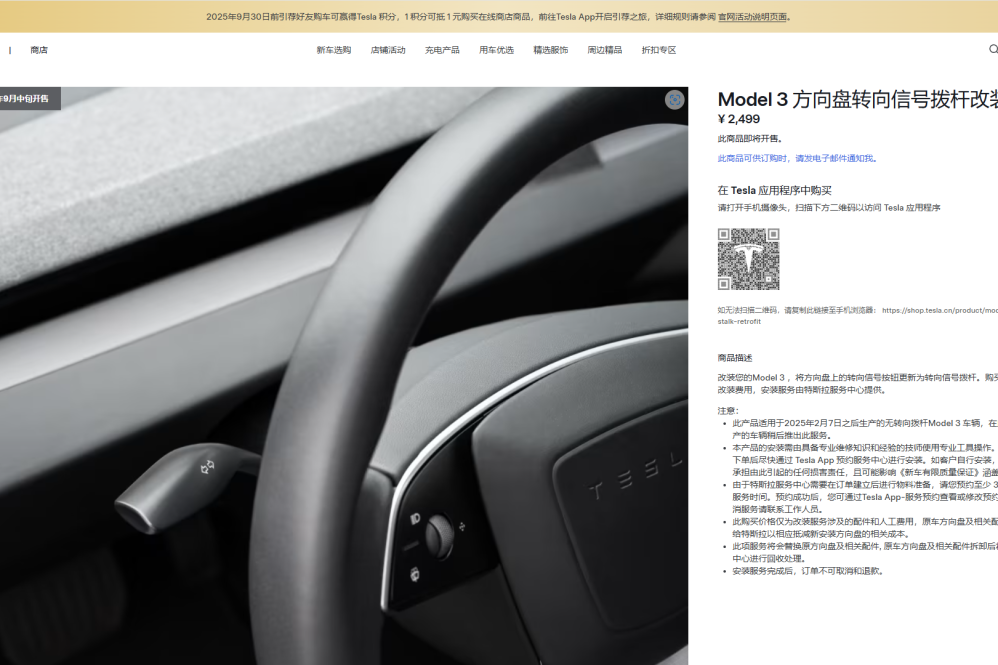Click the image zoom icon on product photo

coord(675,99)
